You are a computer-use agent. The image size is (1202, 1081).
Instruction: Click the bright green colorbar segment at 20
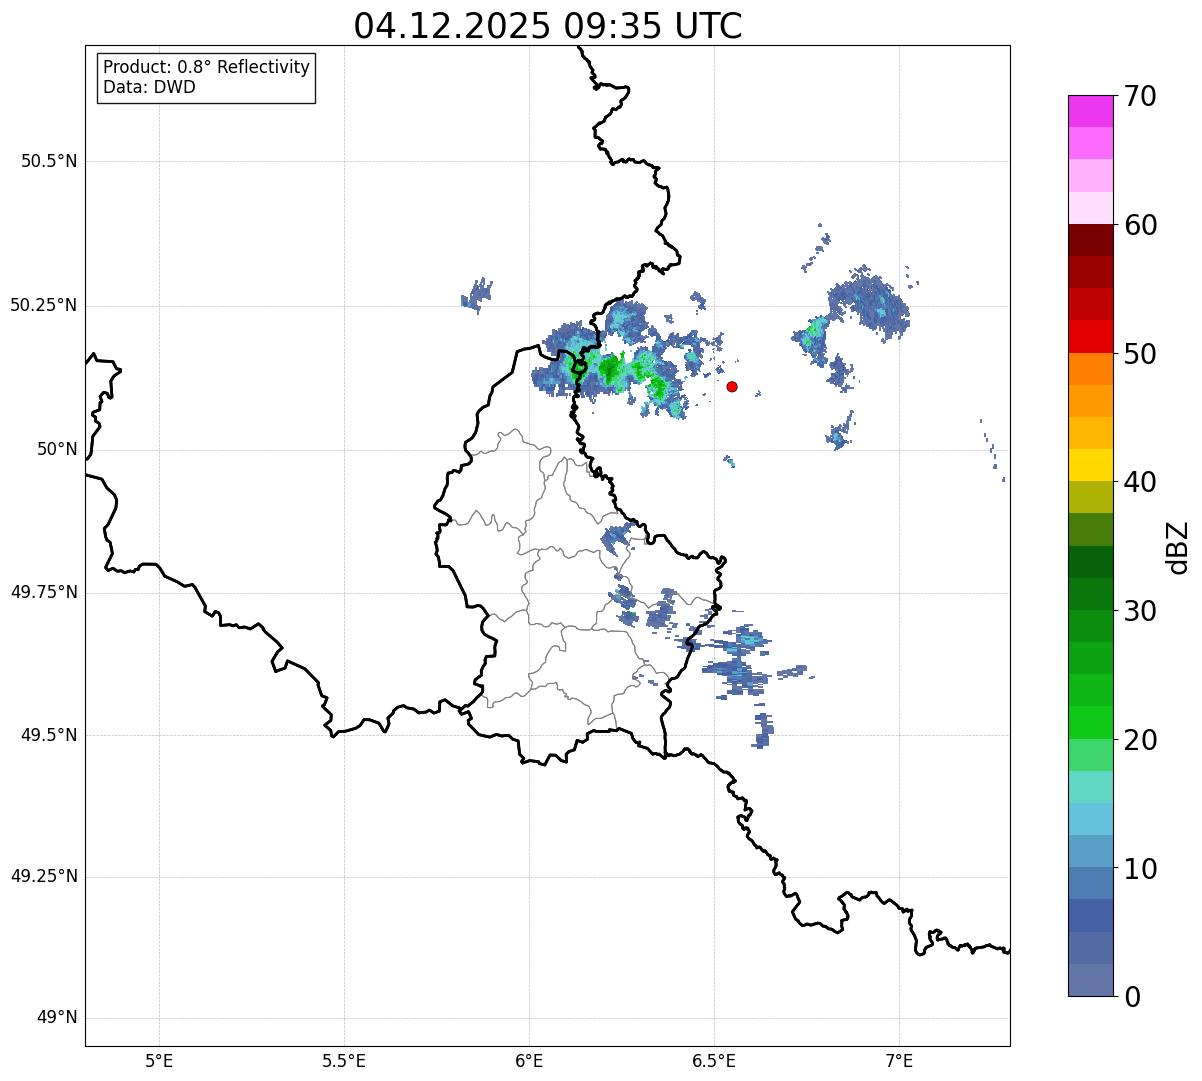coord(1090,723)
